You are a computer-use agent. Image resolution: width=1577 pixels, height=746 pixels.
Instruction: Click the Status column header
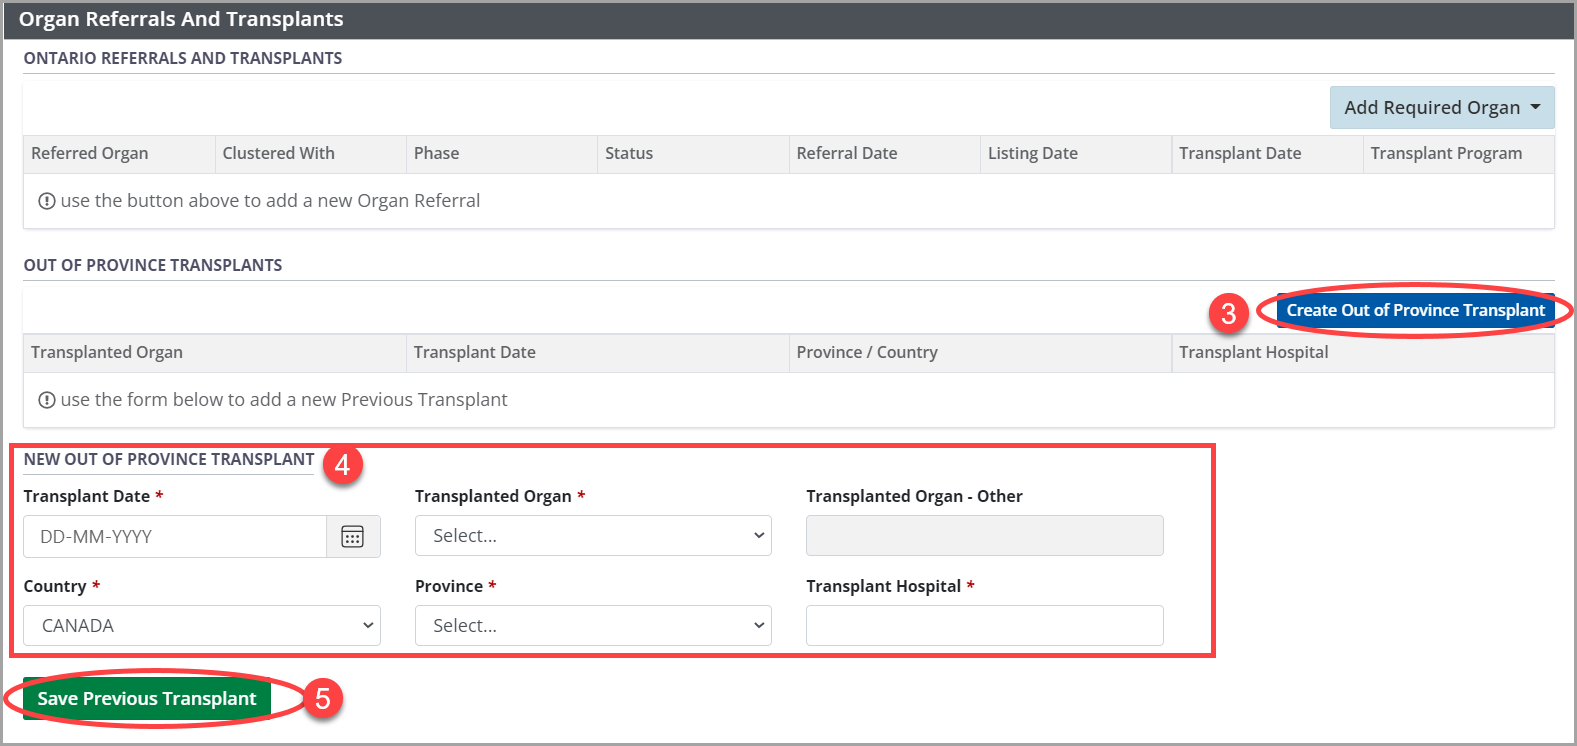coord(629,154)
